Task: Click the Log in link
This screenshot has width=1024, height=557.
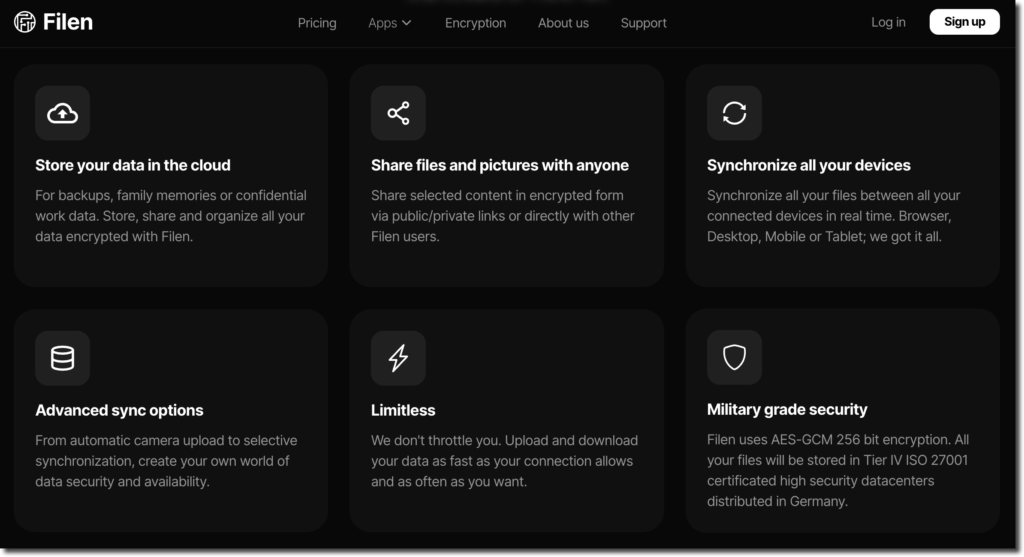Action: tap(888, 22)
